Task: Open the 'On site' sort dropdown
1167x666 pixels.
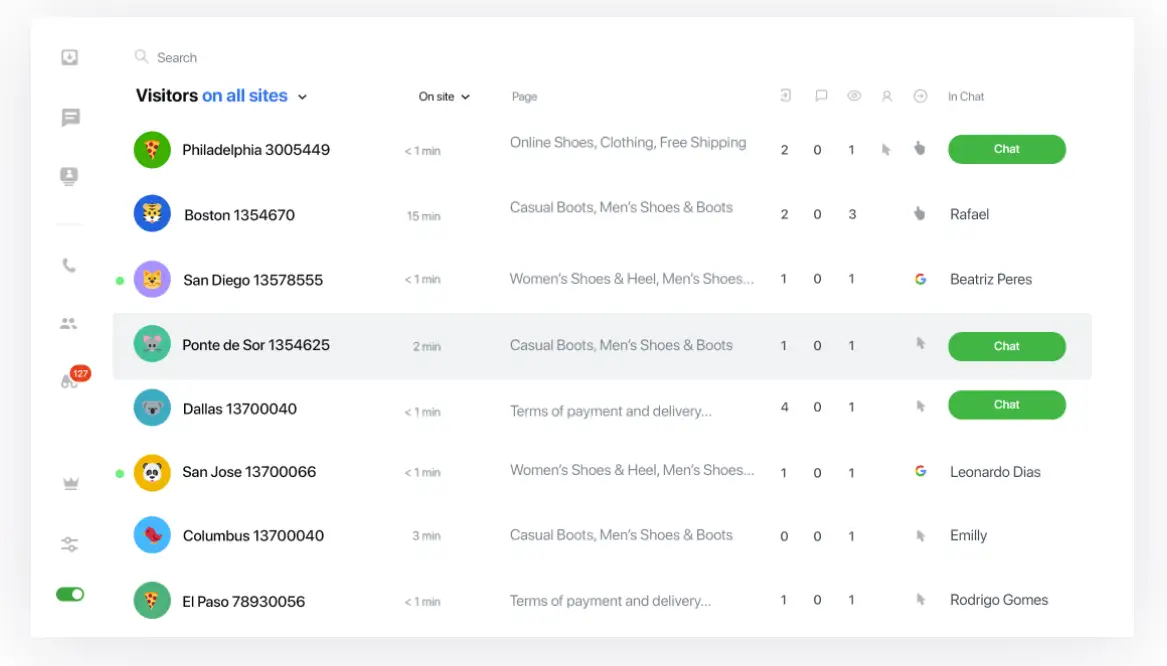Action: tap(444, 97)
